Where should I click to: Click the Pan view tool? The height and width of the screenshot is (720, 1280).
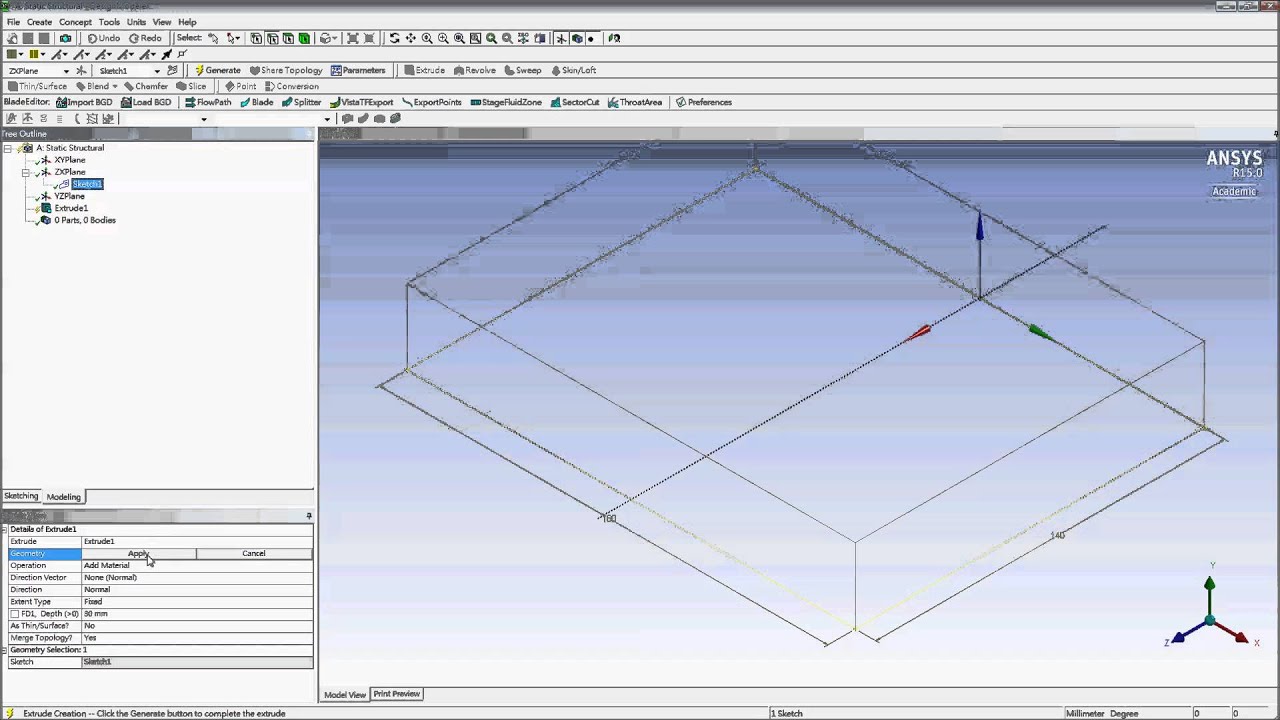pos(410,38)
